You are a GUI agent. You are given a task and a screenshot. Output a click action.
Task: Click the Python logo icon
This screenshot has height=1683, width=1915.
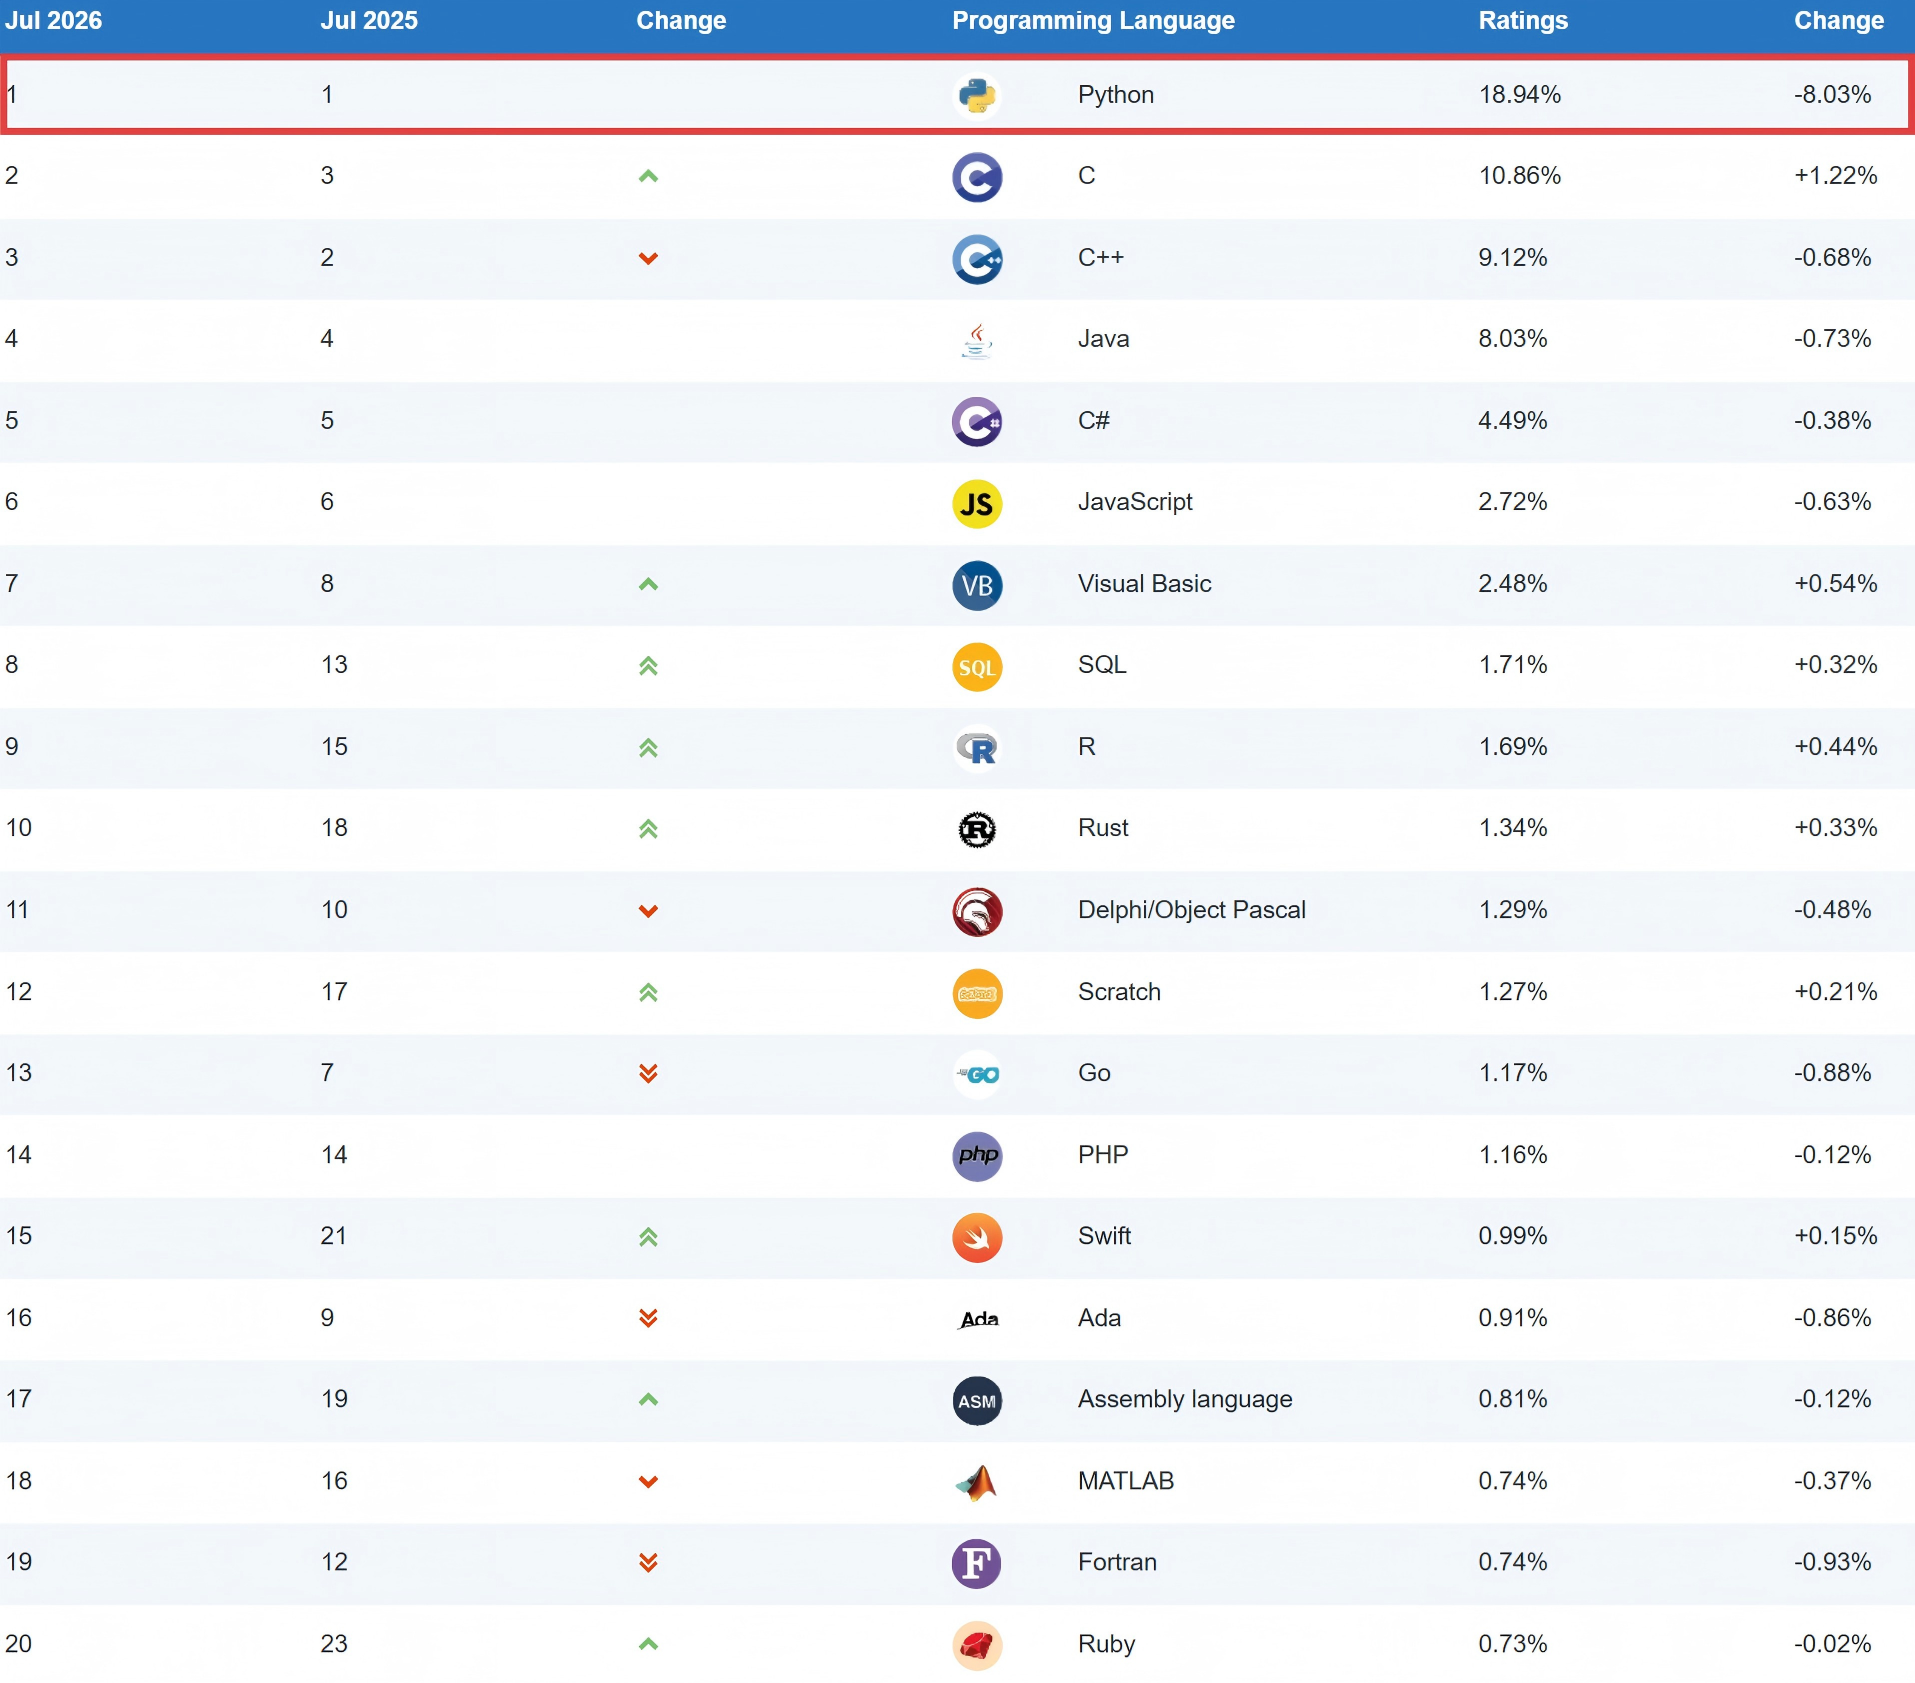pyautogui.click(x=977, y=96)
